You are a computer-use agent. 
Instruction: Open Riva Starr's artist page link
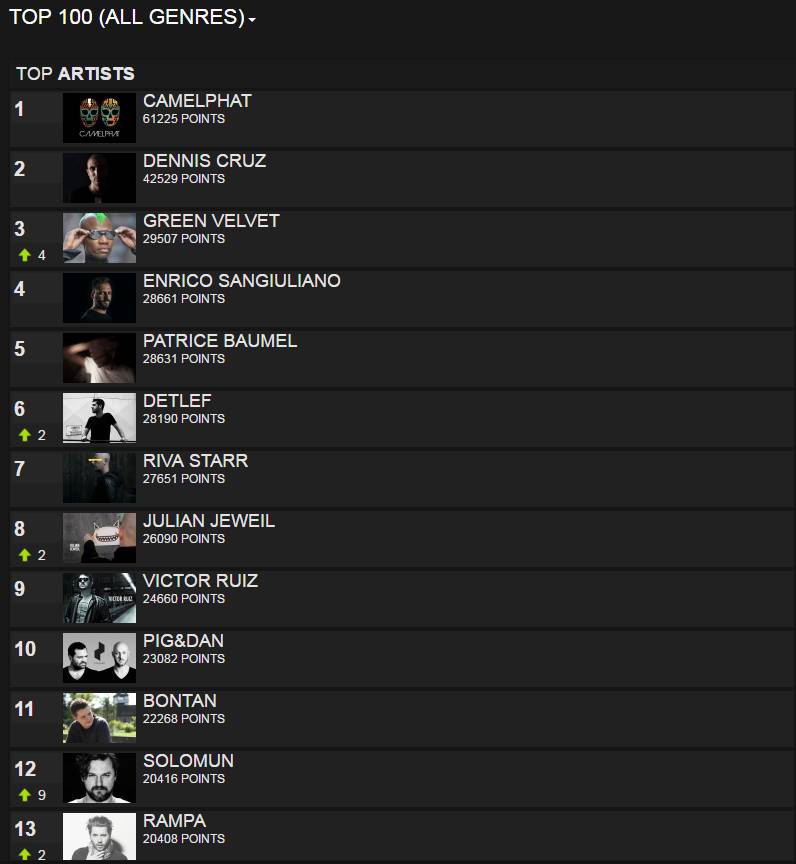tap(196, 461)
